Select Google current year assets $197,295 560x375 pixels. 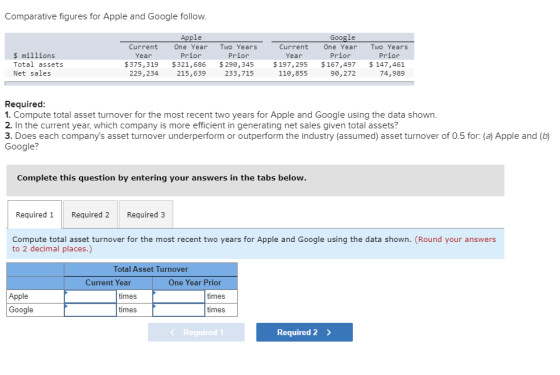click(x=290, y=64)
